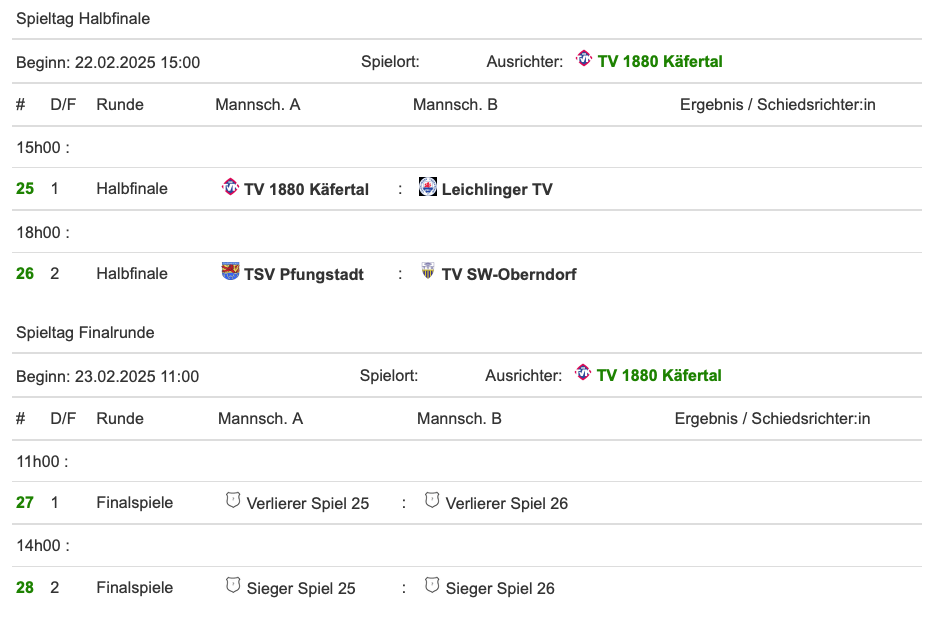
Task: Open match number 27 details
Action: click(25, 503)
